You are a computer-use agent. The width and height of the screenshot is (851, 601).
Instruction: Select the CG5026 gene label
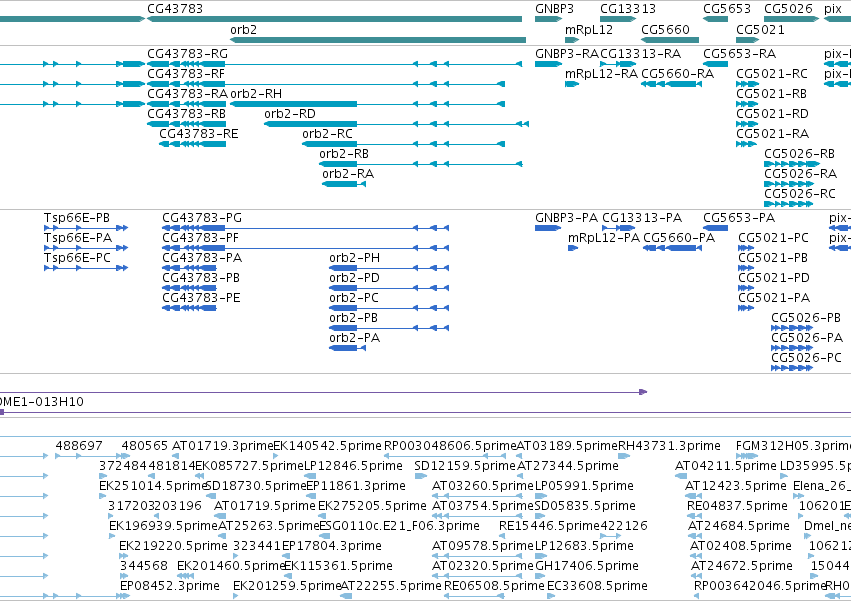[x=789, y=9]
